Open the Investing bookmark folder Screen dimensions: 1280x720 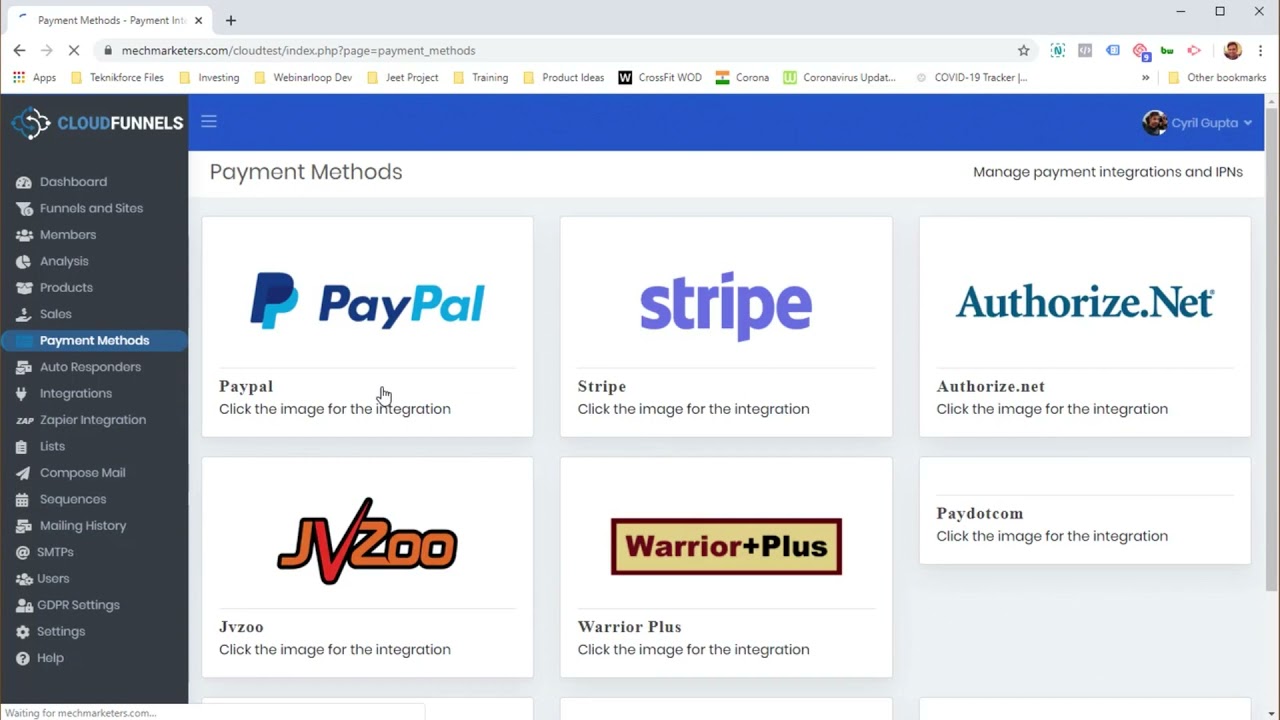pyautogui.click(x=209, y=77)
